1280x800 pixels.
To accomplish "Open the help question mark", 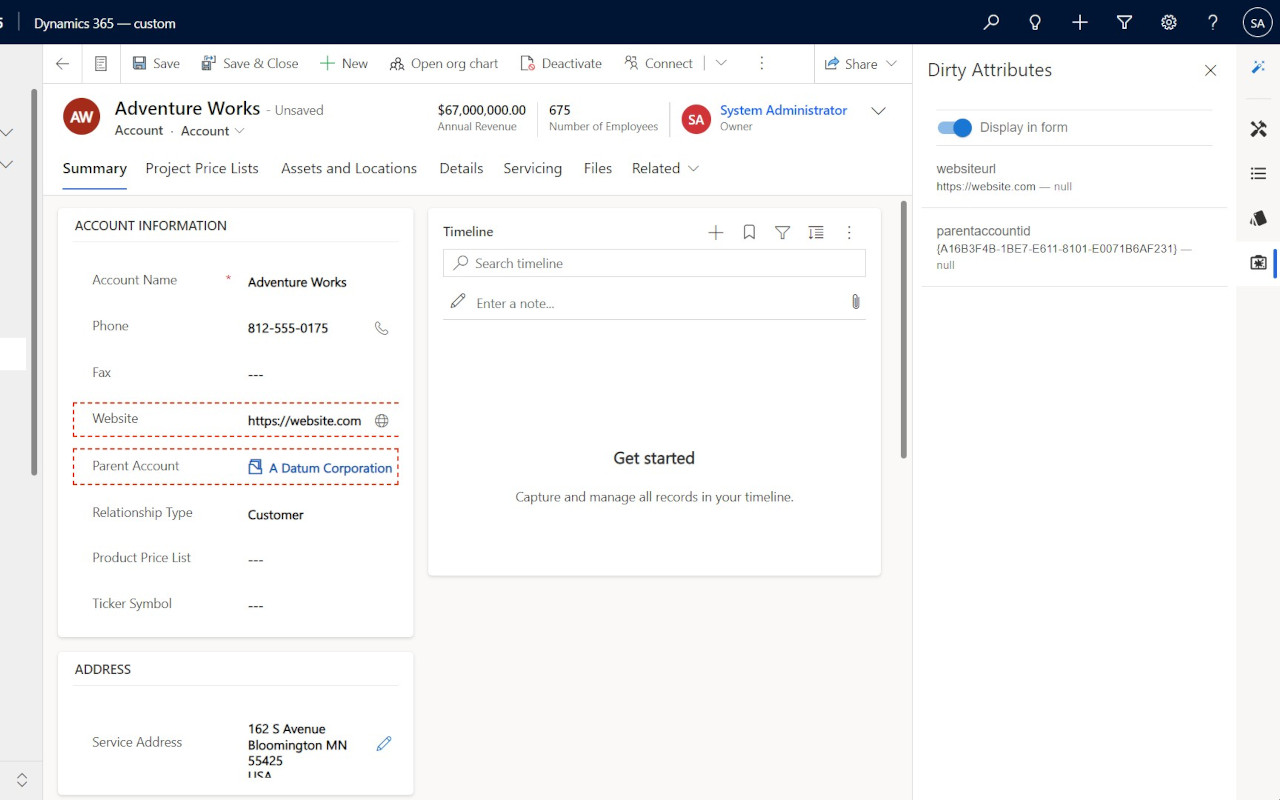I will (1213, 22).
